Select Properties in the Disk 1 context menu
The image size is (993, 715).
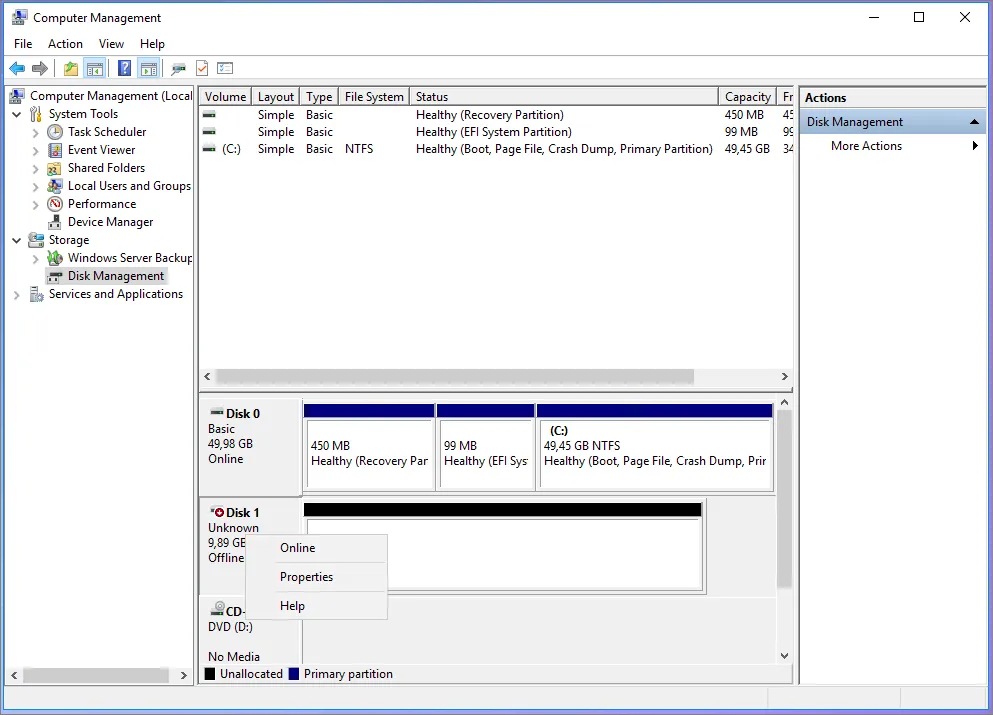[x=306, y=577]
